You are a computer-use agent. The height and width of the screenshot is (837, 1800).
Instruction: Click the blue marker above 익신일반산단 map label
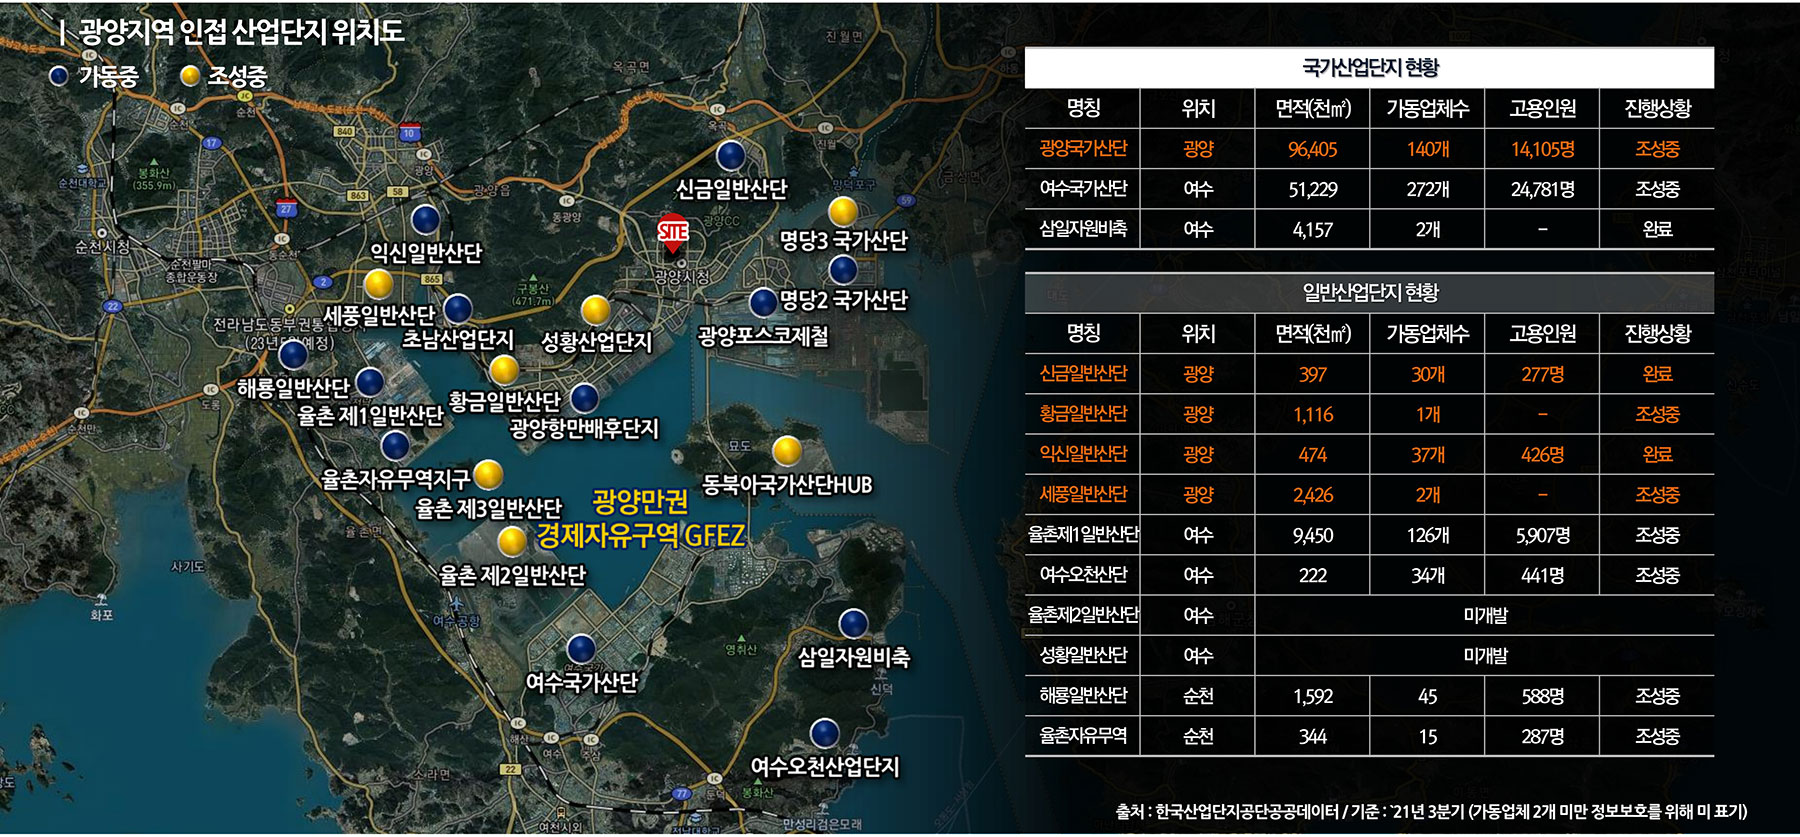[x=426, y=219]
